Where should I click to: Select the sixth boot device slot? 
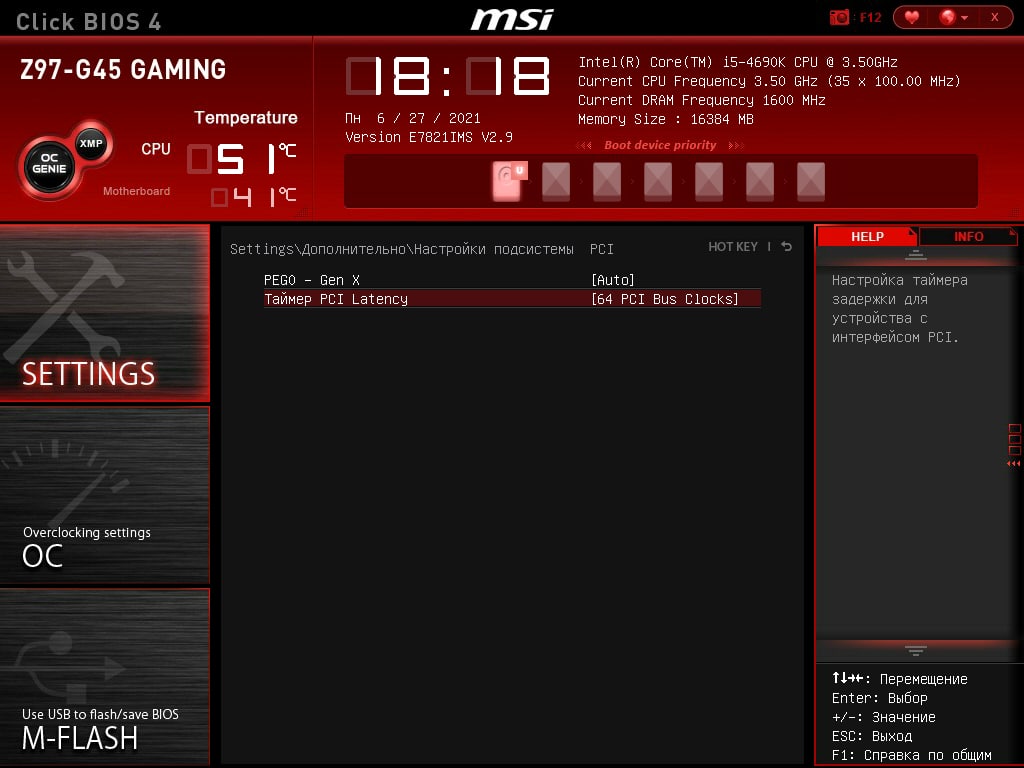click(760, 181)
